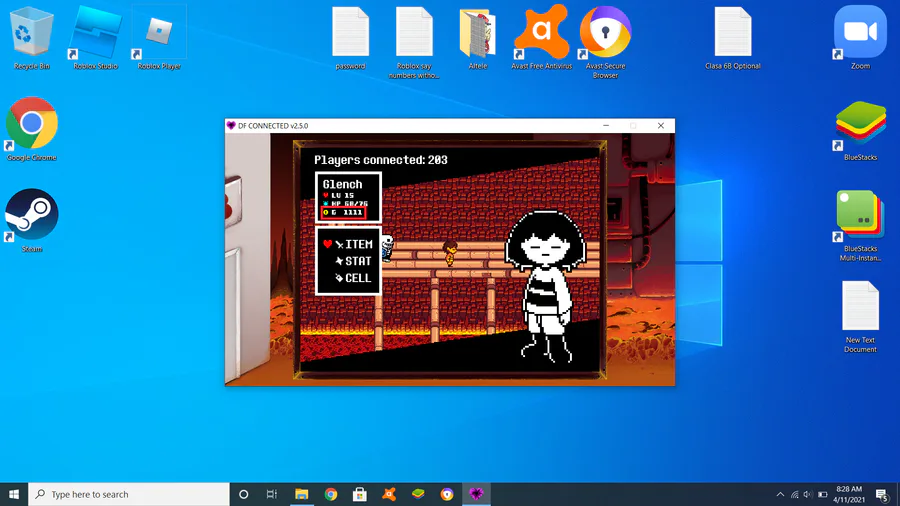Click the DF CONNECTED window title bar
This screenshot has width=900, height=506.
(x=413, y=126)
